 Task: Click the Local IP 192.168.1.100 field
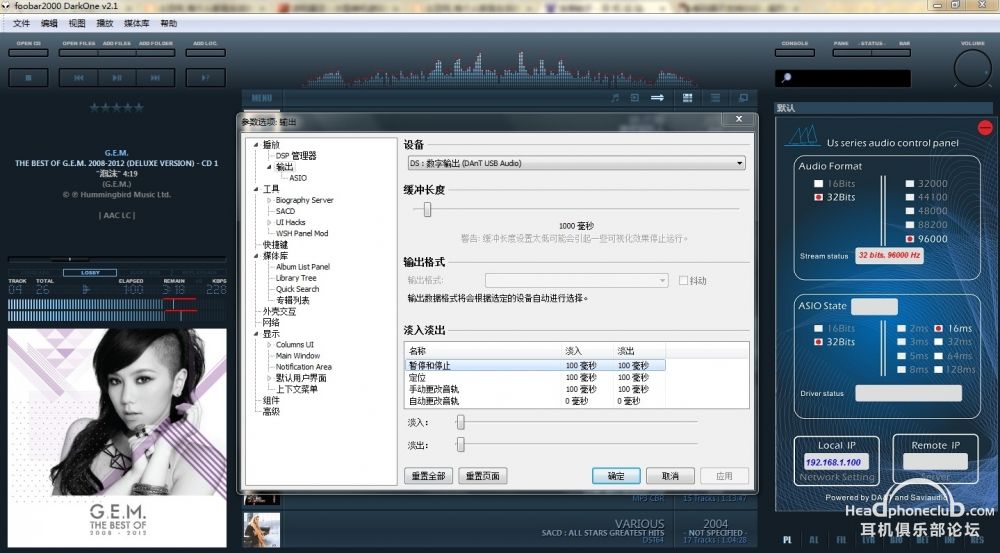tap(836, 462)
